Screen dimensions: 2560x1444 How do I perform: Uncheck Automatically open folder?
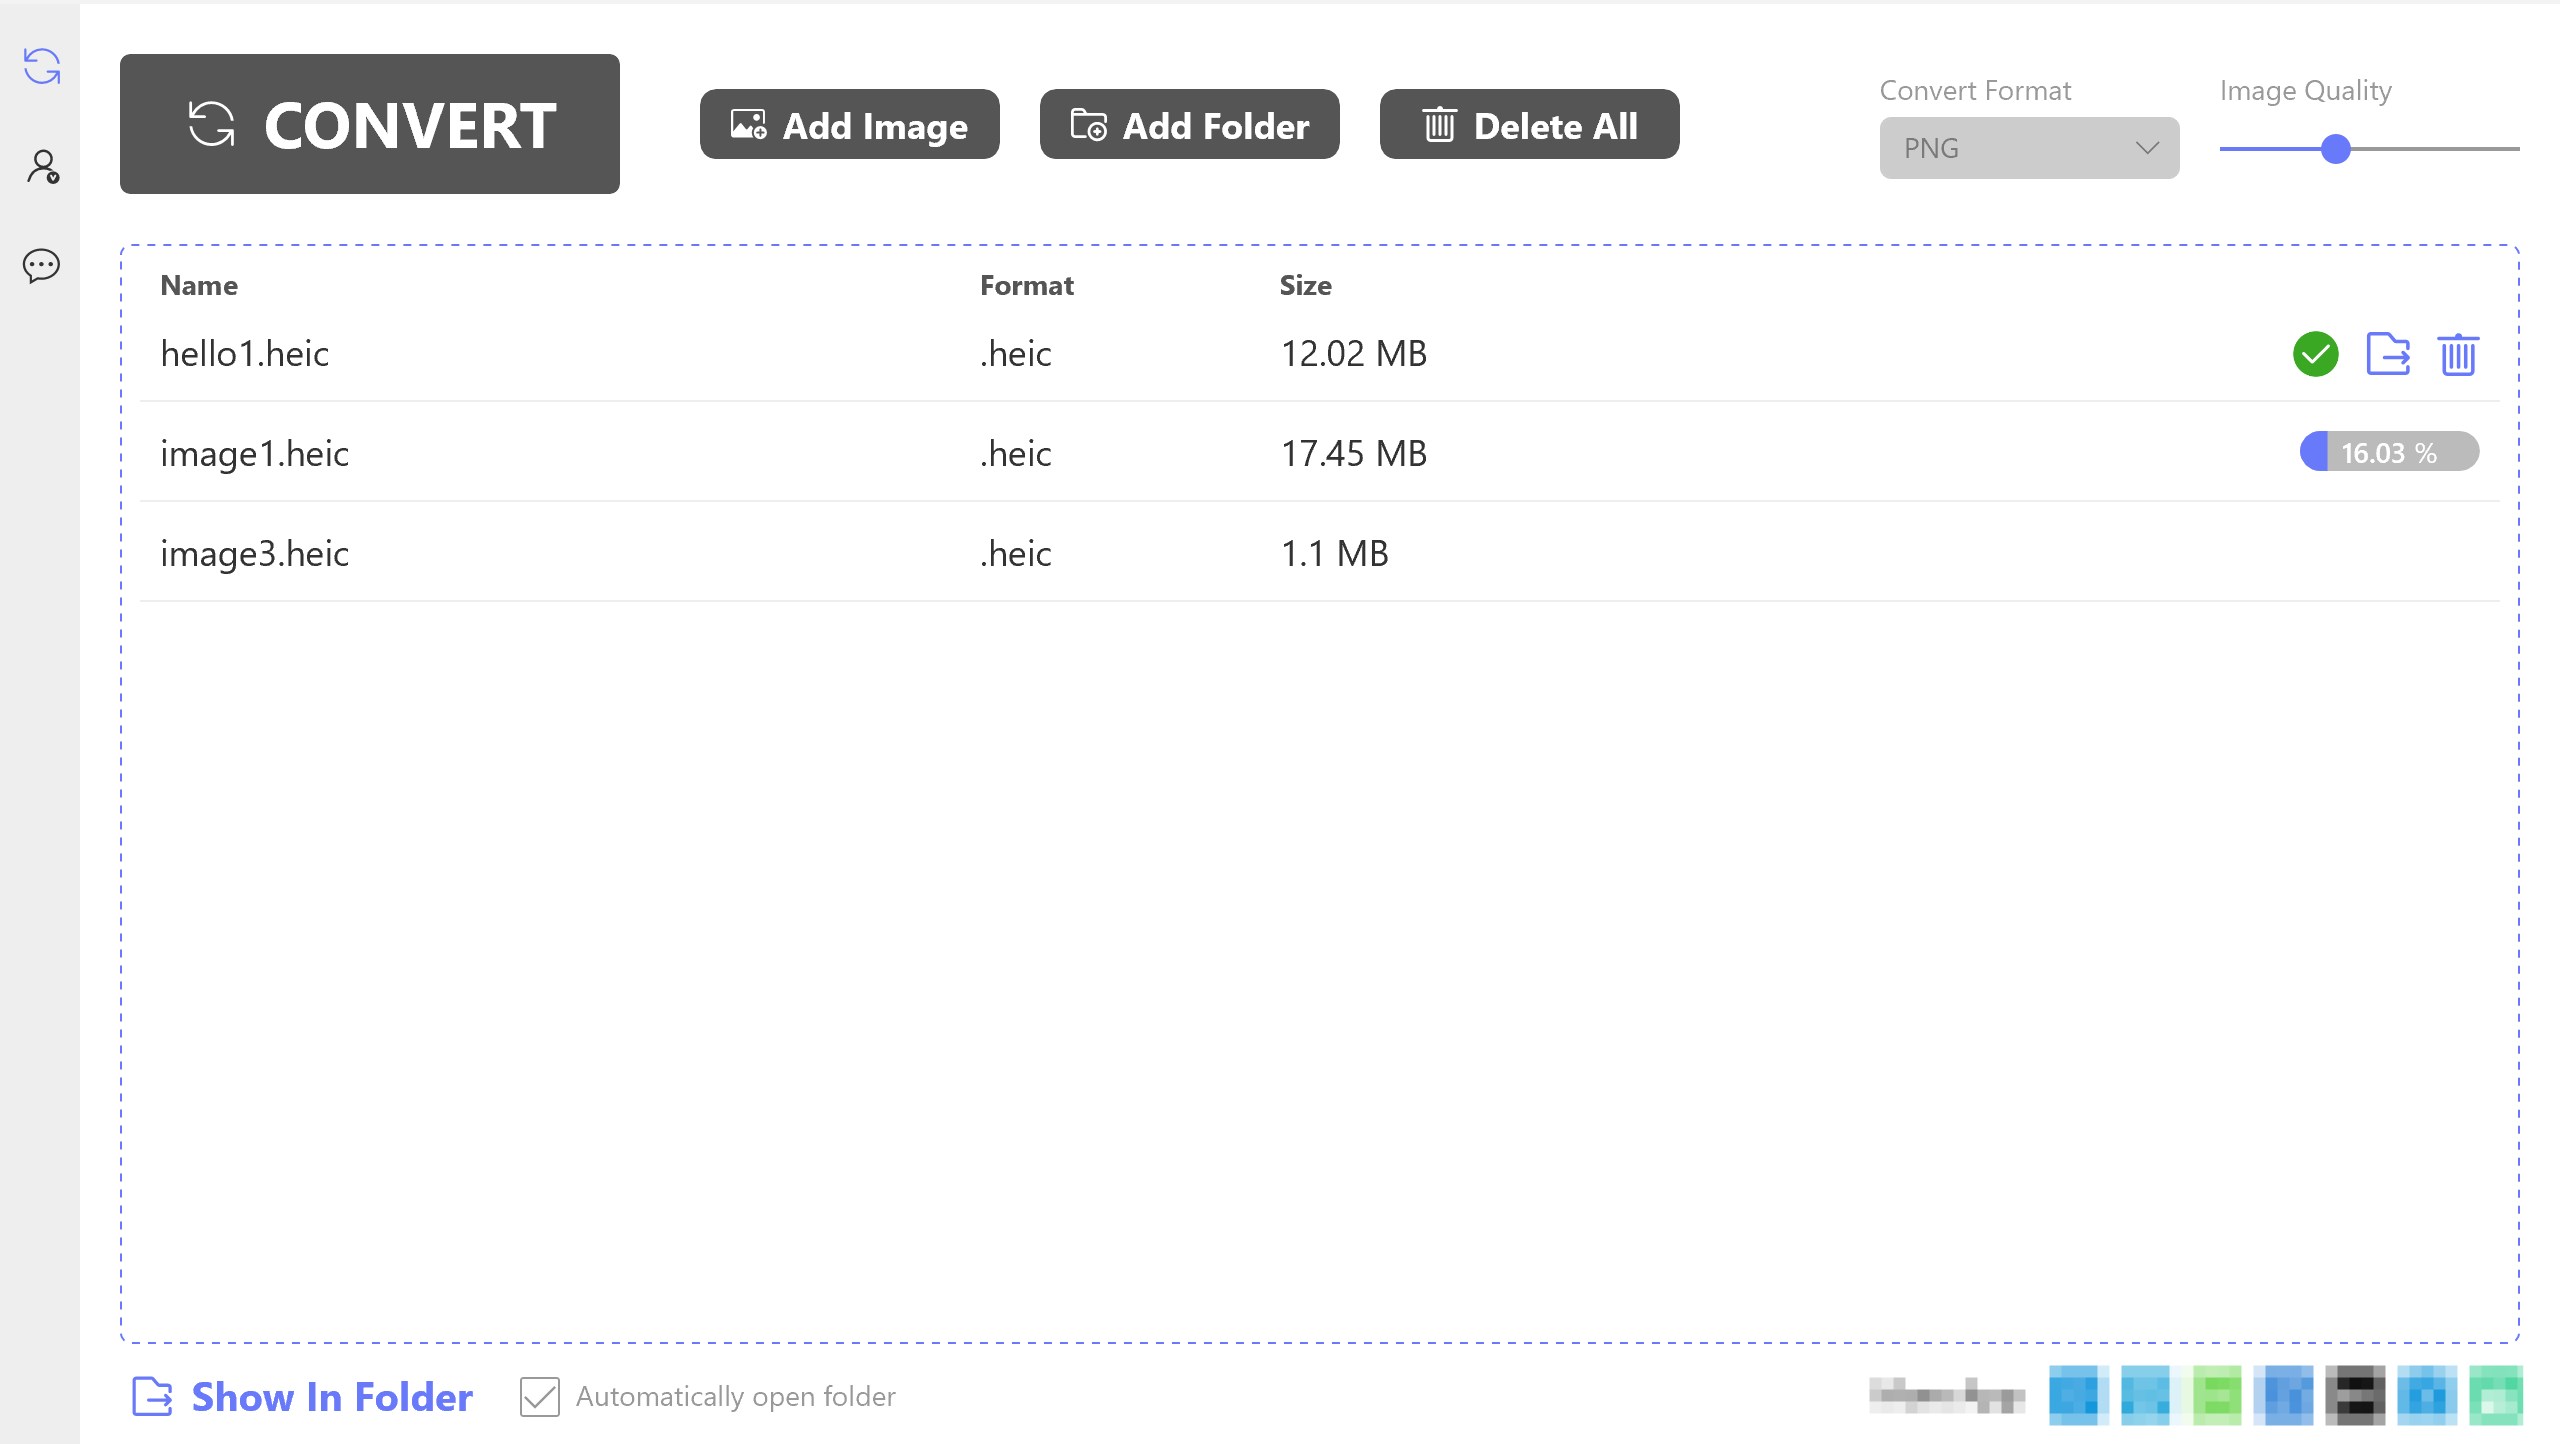coord(538,1397)
